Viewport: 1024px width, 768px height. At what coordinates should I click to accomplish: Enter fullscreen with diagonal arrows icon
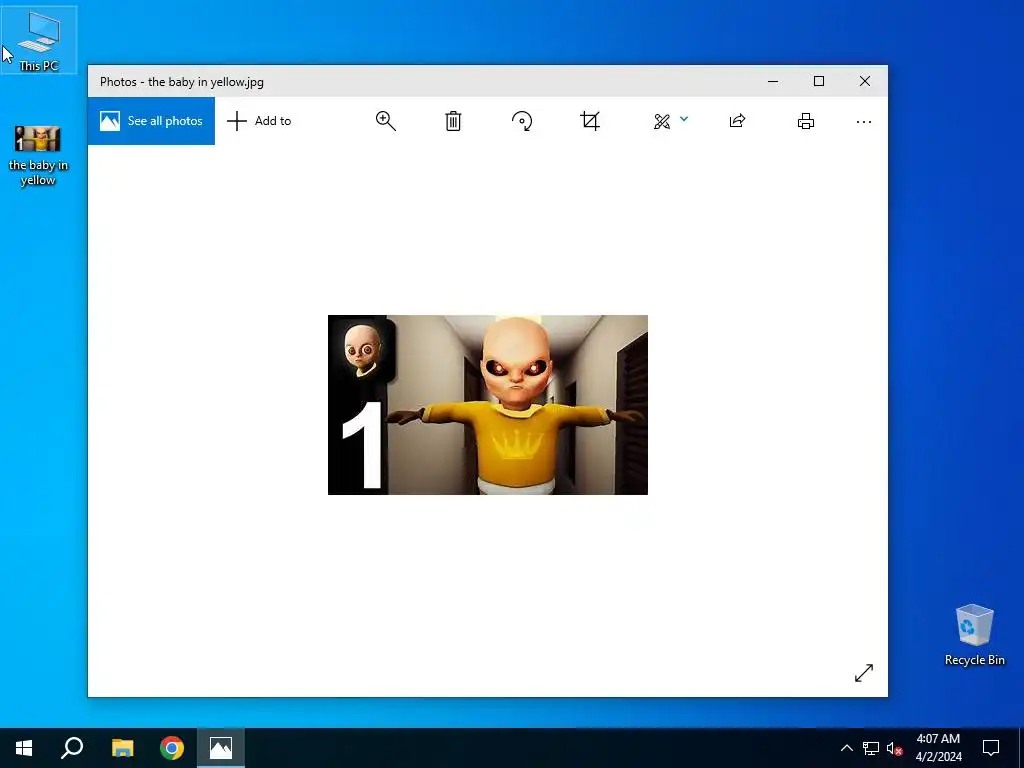coord(863,673)
